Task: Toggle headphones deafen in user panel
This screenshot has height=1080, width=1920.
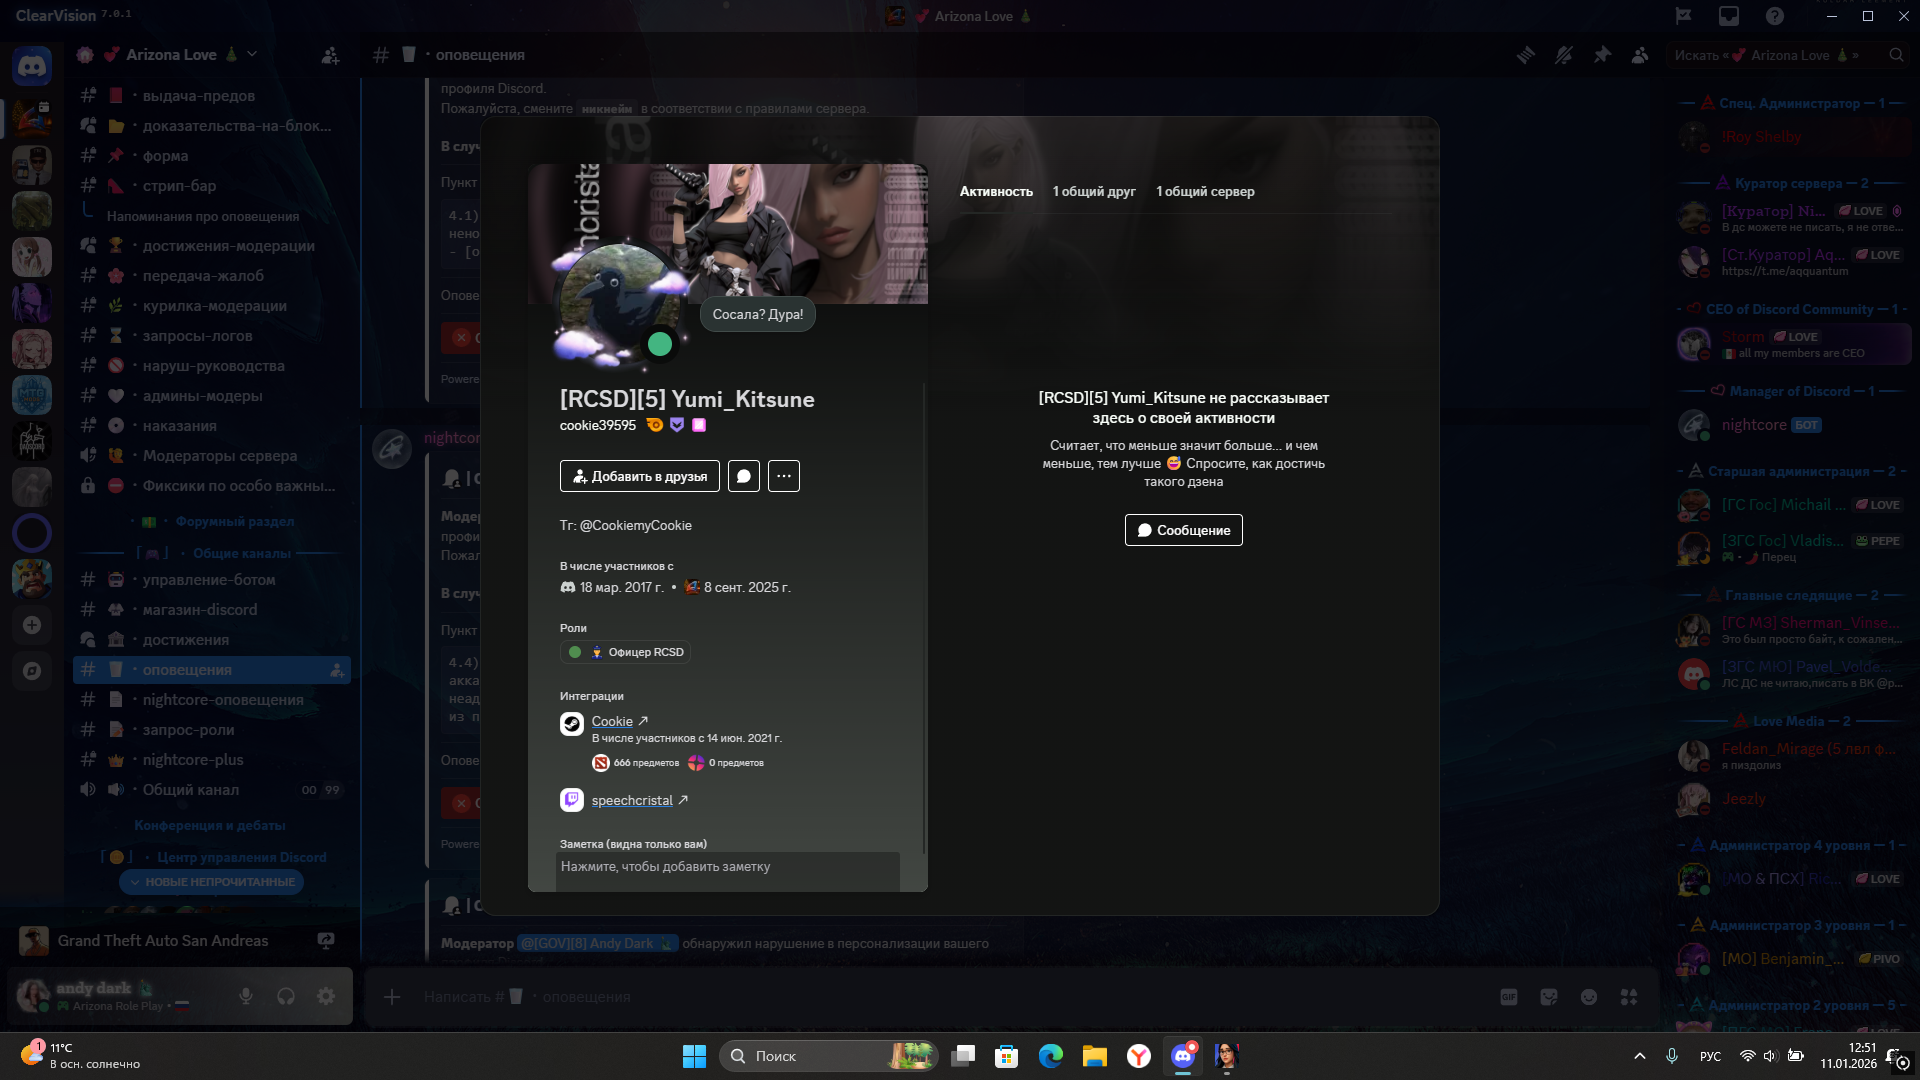Action: (x=286, y=996)
